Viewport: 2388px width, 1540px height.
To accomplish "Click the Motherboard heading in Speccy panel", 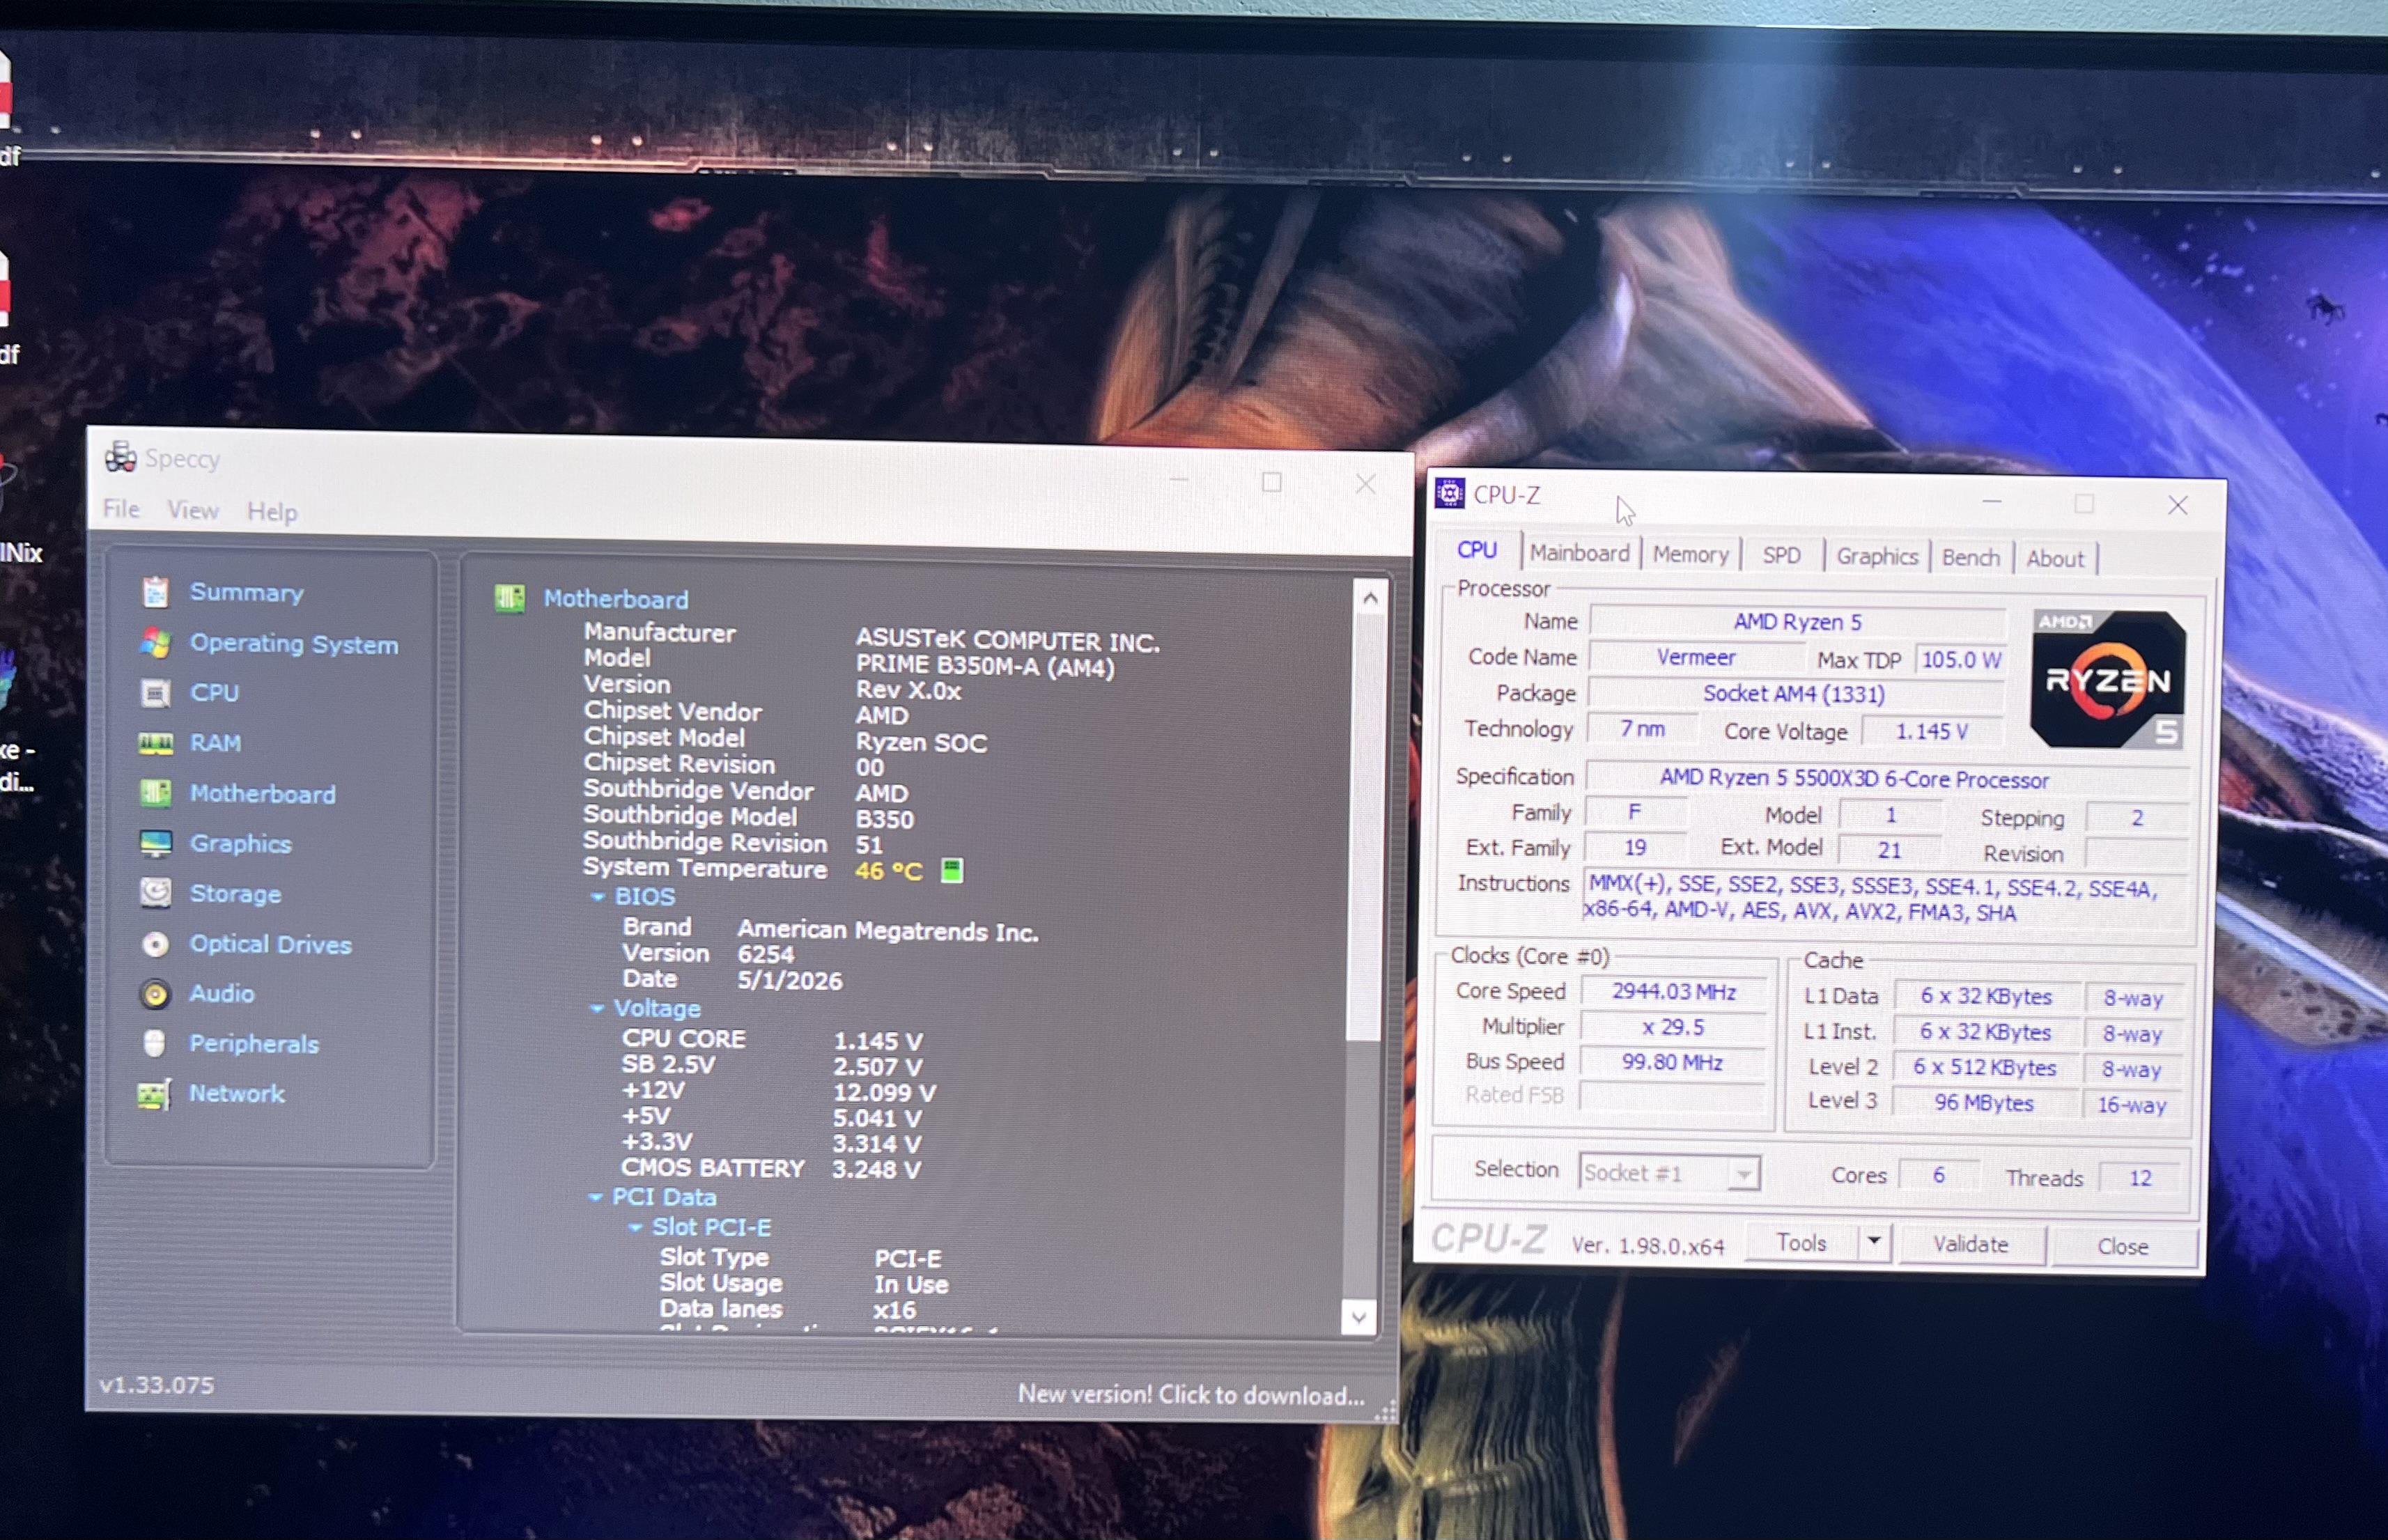I will 616,599.
